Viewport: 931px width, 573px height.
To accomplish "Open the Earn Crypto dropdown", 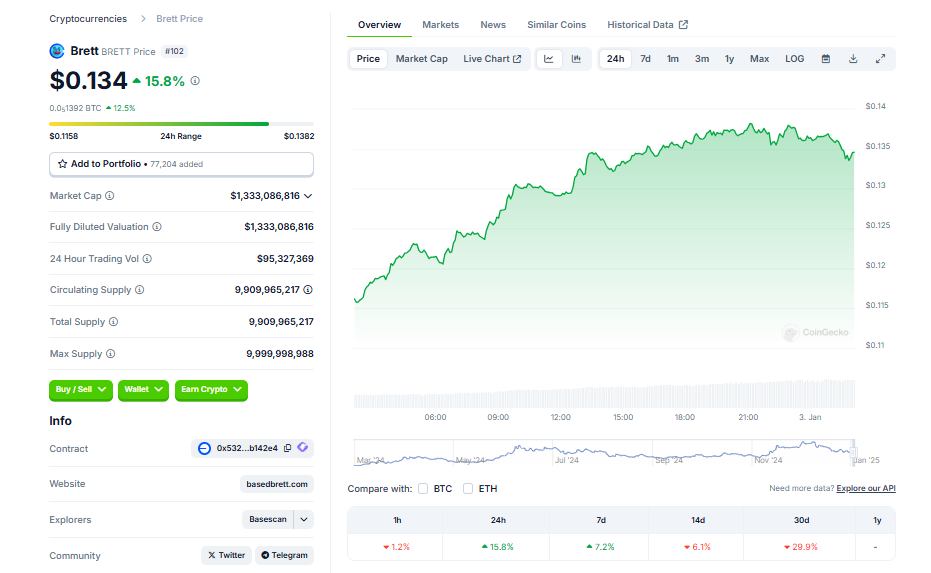I will pyautogui.click(x=211, y=390).
